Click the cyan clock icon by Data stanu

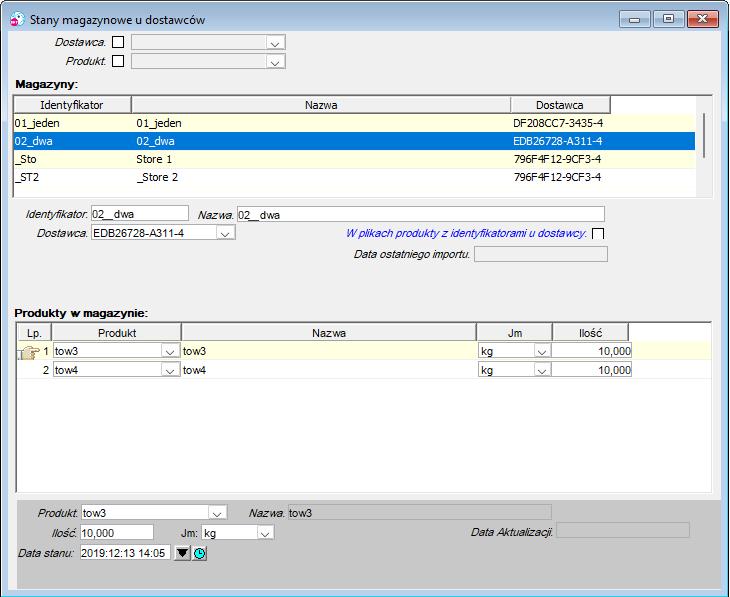tap(200, 553)
